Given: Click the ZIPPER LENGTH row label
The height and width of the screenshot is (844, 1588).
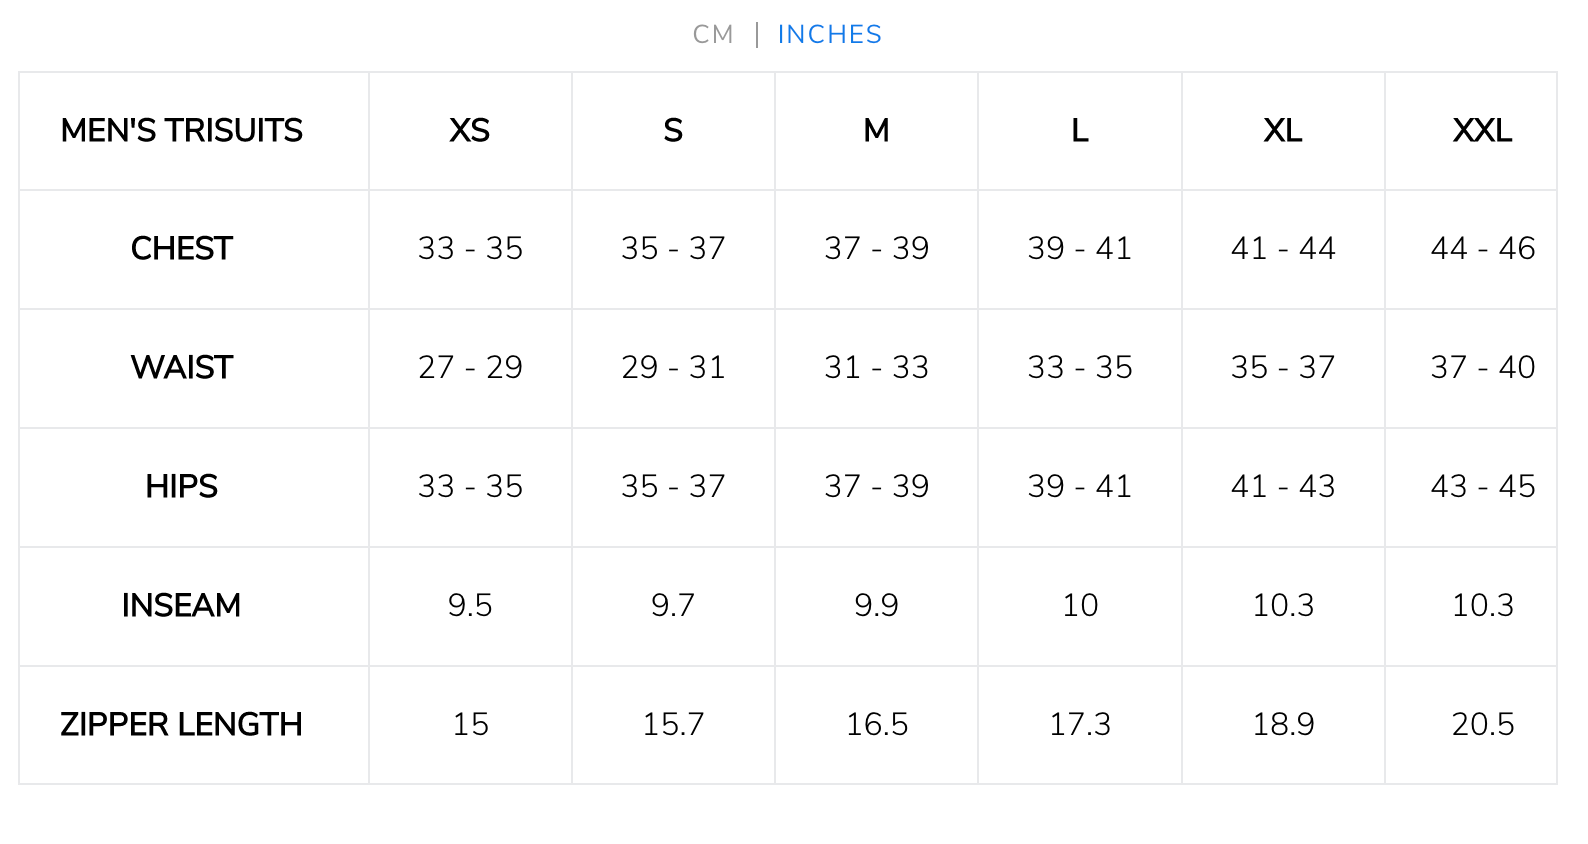Looking at the screenshot, I should pos(181,725).
